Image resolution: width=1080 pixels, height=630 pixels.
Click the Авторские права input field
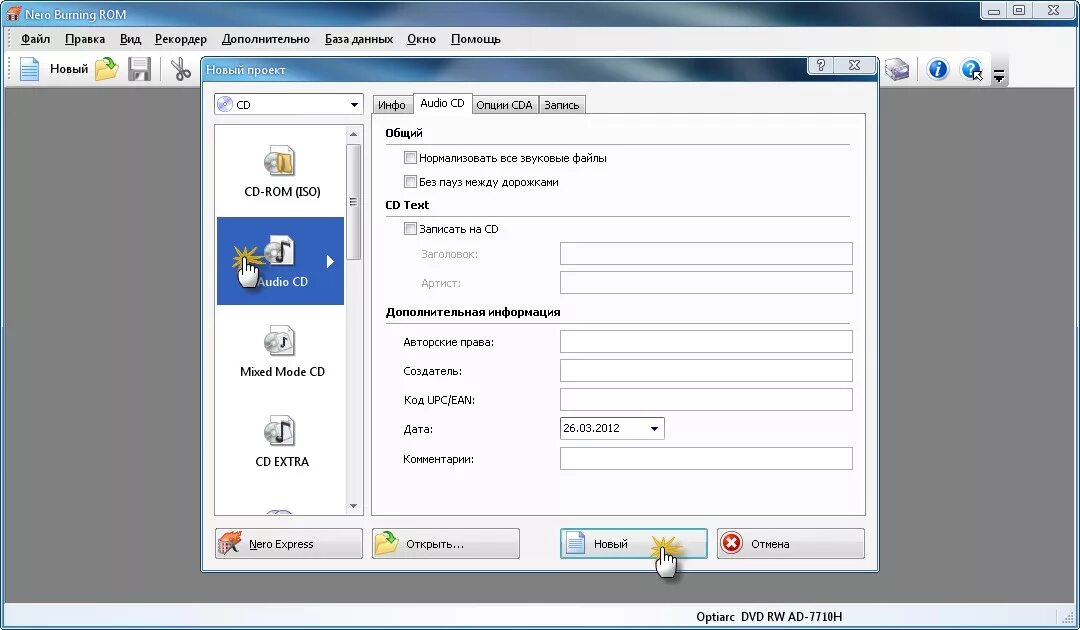(706, 342)
